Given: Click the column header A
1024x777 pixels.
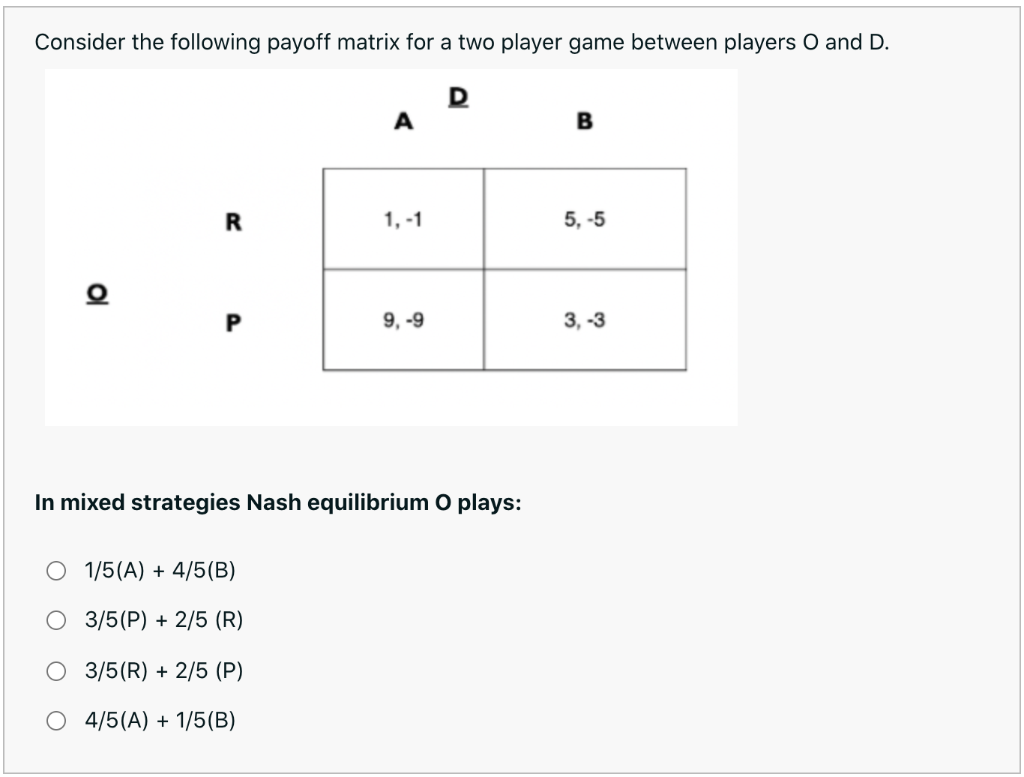Looking at the screenshot, I should pyautogui.click(x=403, y=122).
